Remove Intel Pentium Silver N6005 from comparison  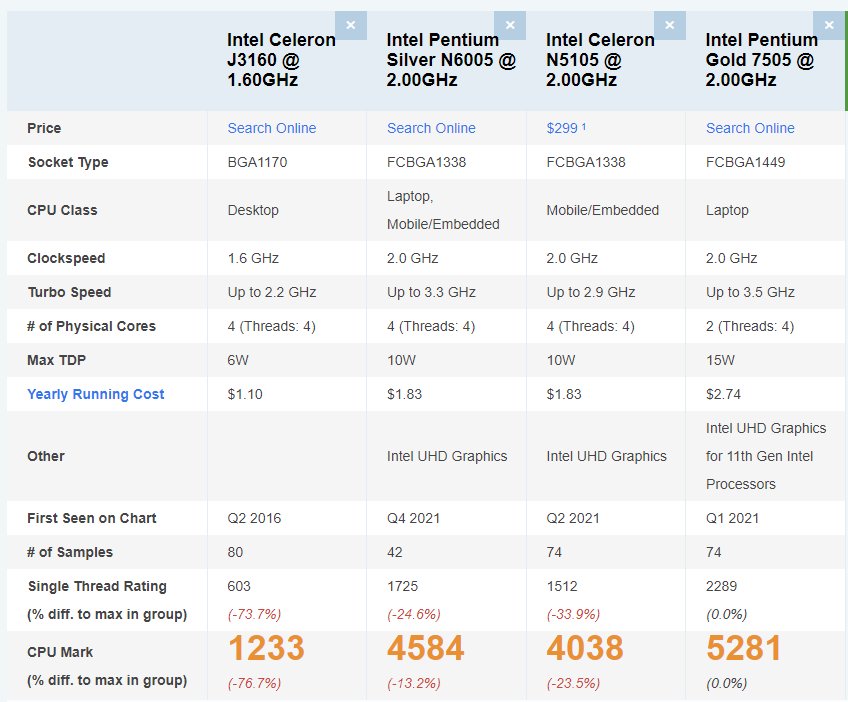point(510,24)
